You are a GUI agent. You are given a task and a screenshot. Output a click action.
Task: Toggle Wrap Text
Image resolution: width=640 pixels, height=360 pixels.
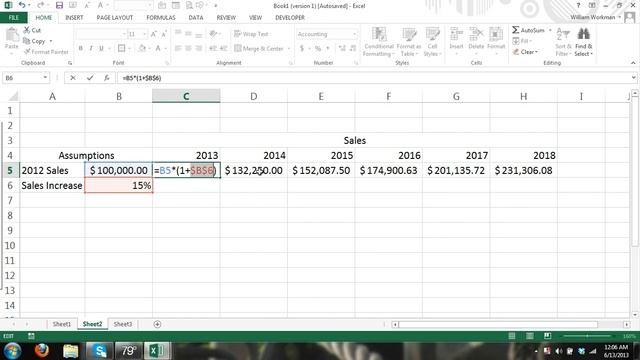[x=251, y=34]
